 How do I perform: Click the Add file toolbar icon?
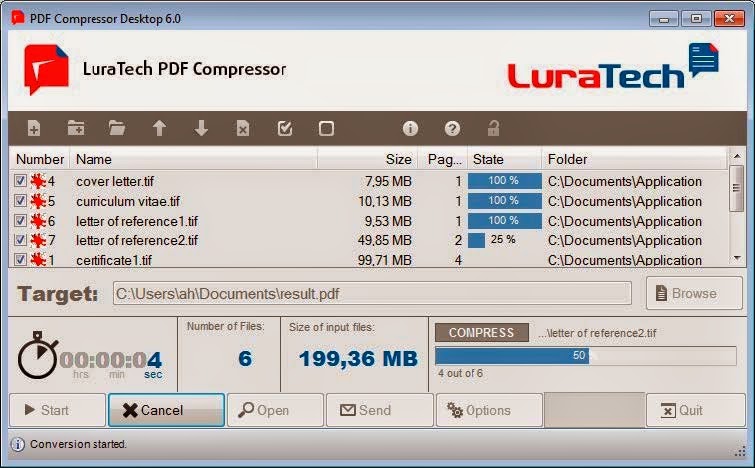[x=34, y=129]
